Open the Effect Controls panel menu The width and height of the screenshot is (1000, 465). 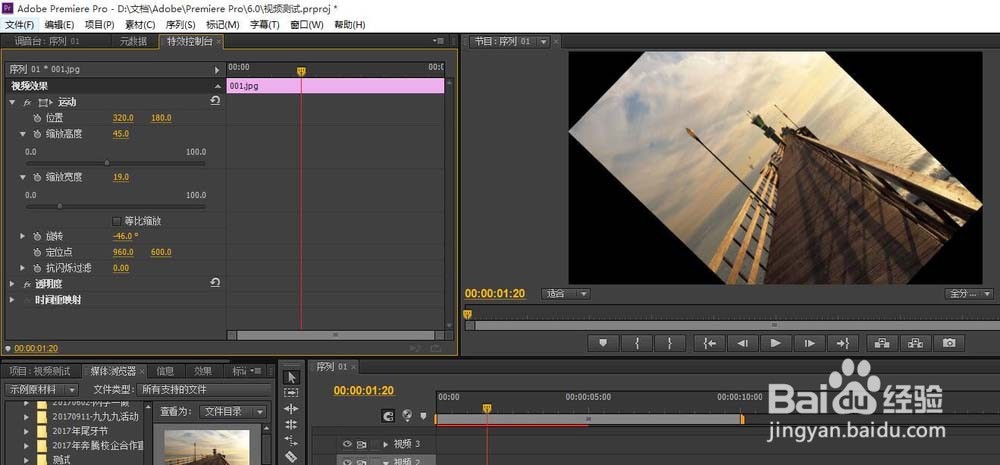click(439, 41)
